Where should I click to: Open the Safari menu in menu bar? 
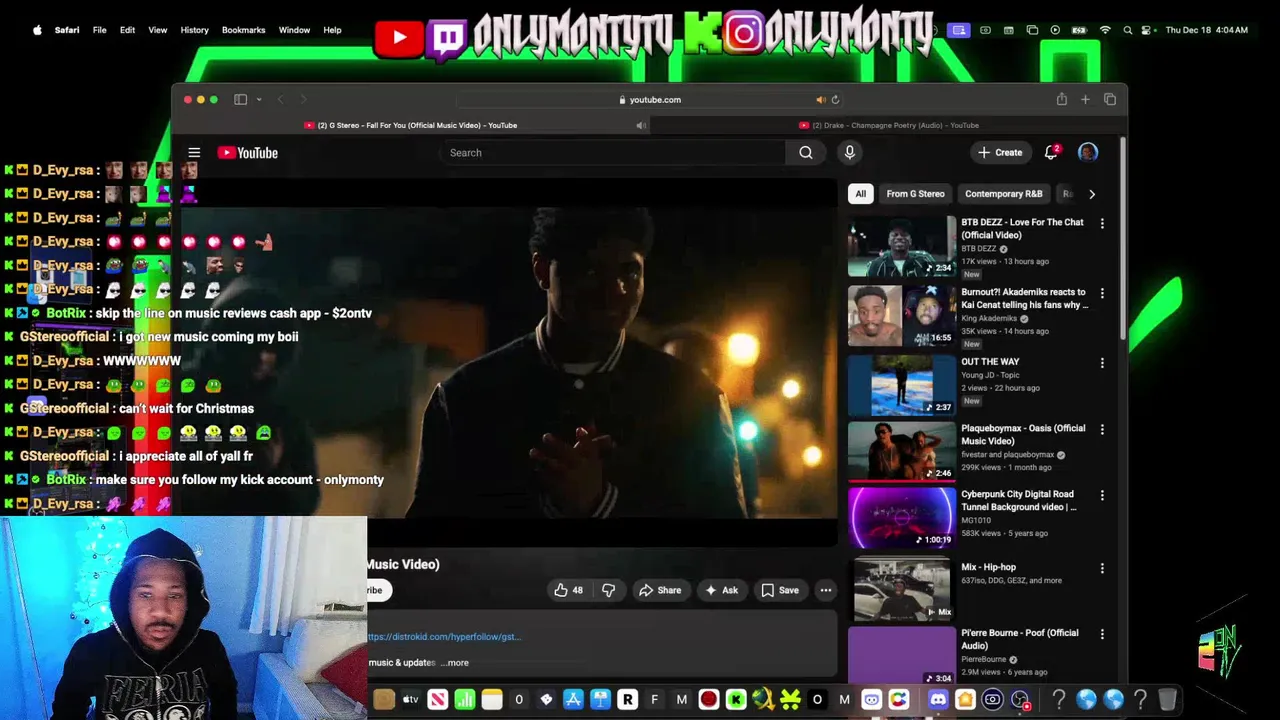pos(67,30)
